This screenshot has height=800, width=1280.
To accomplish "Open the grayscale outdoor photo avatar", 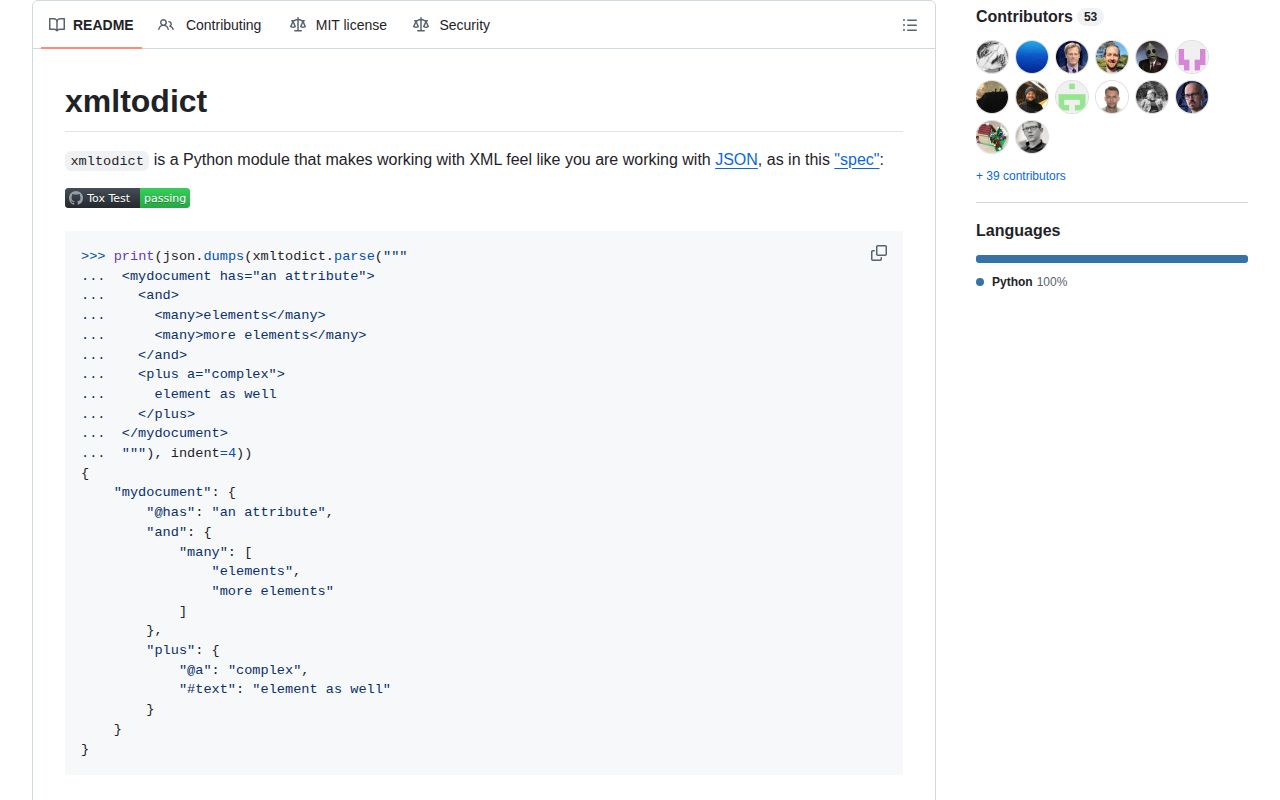I will [1152, 97].
